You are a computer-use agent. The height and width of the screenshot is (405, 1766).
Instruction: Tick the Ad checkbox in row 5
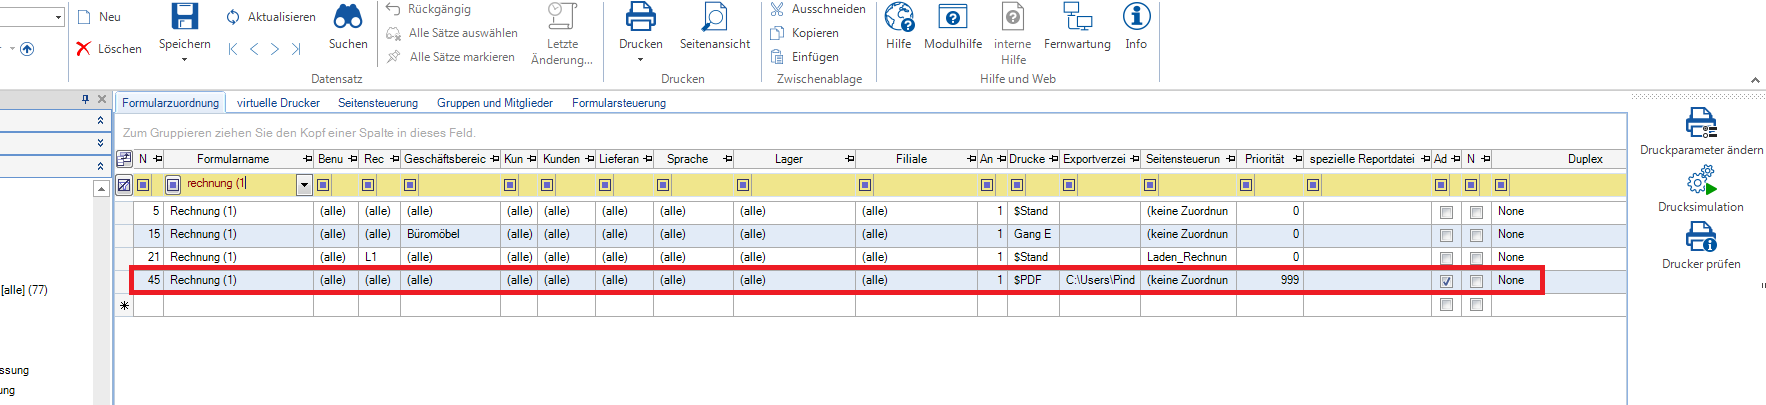coord(1446,212)
